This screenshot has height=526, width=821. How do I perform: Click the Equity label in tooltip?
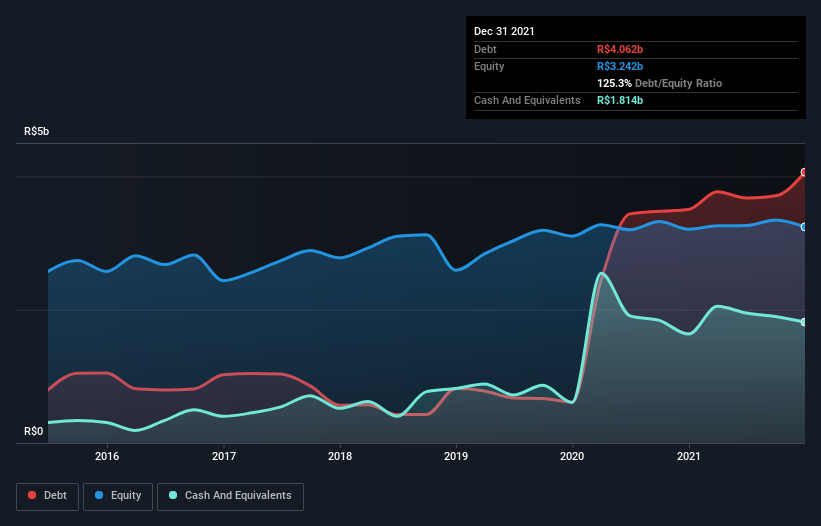tap(489, 66)
